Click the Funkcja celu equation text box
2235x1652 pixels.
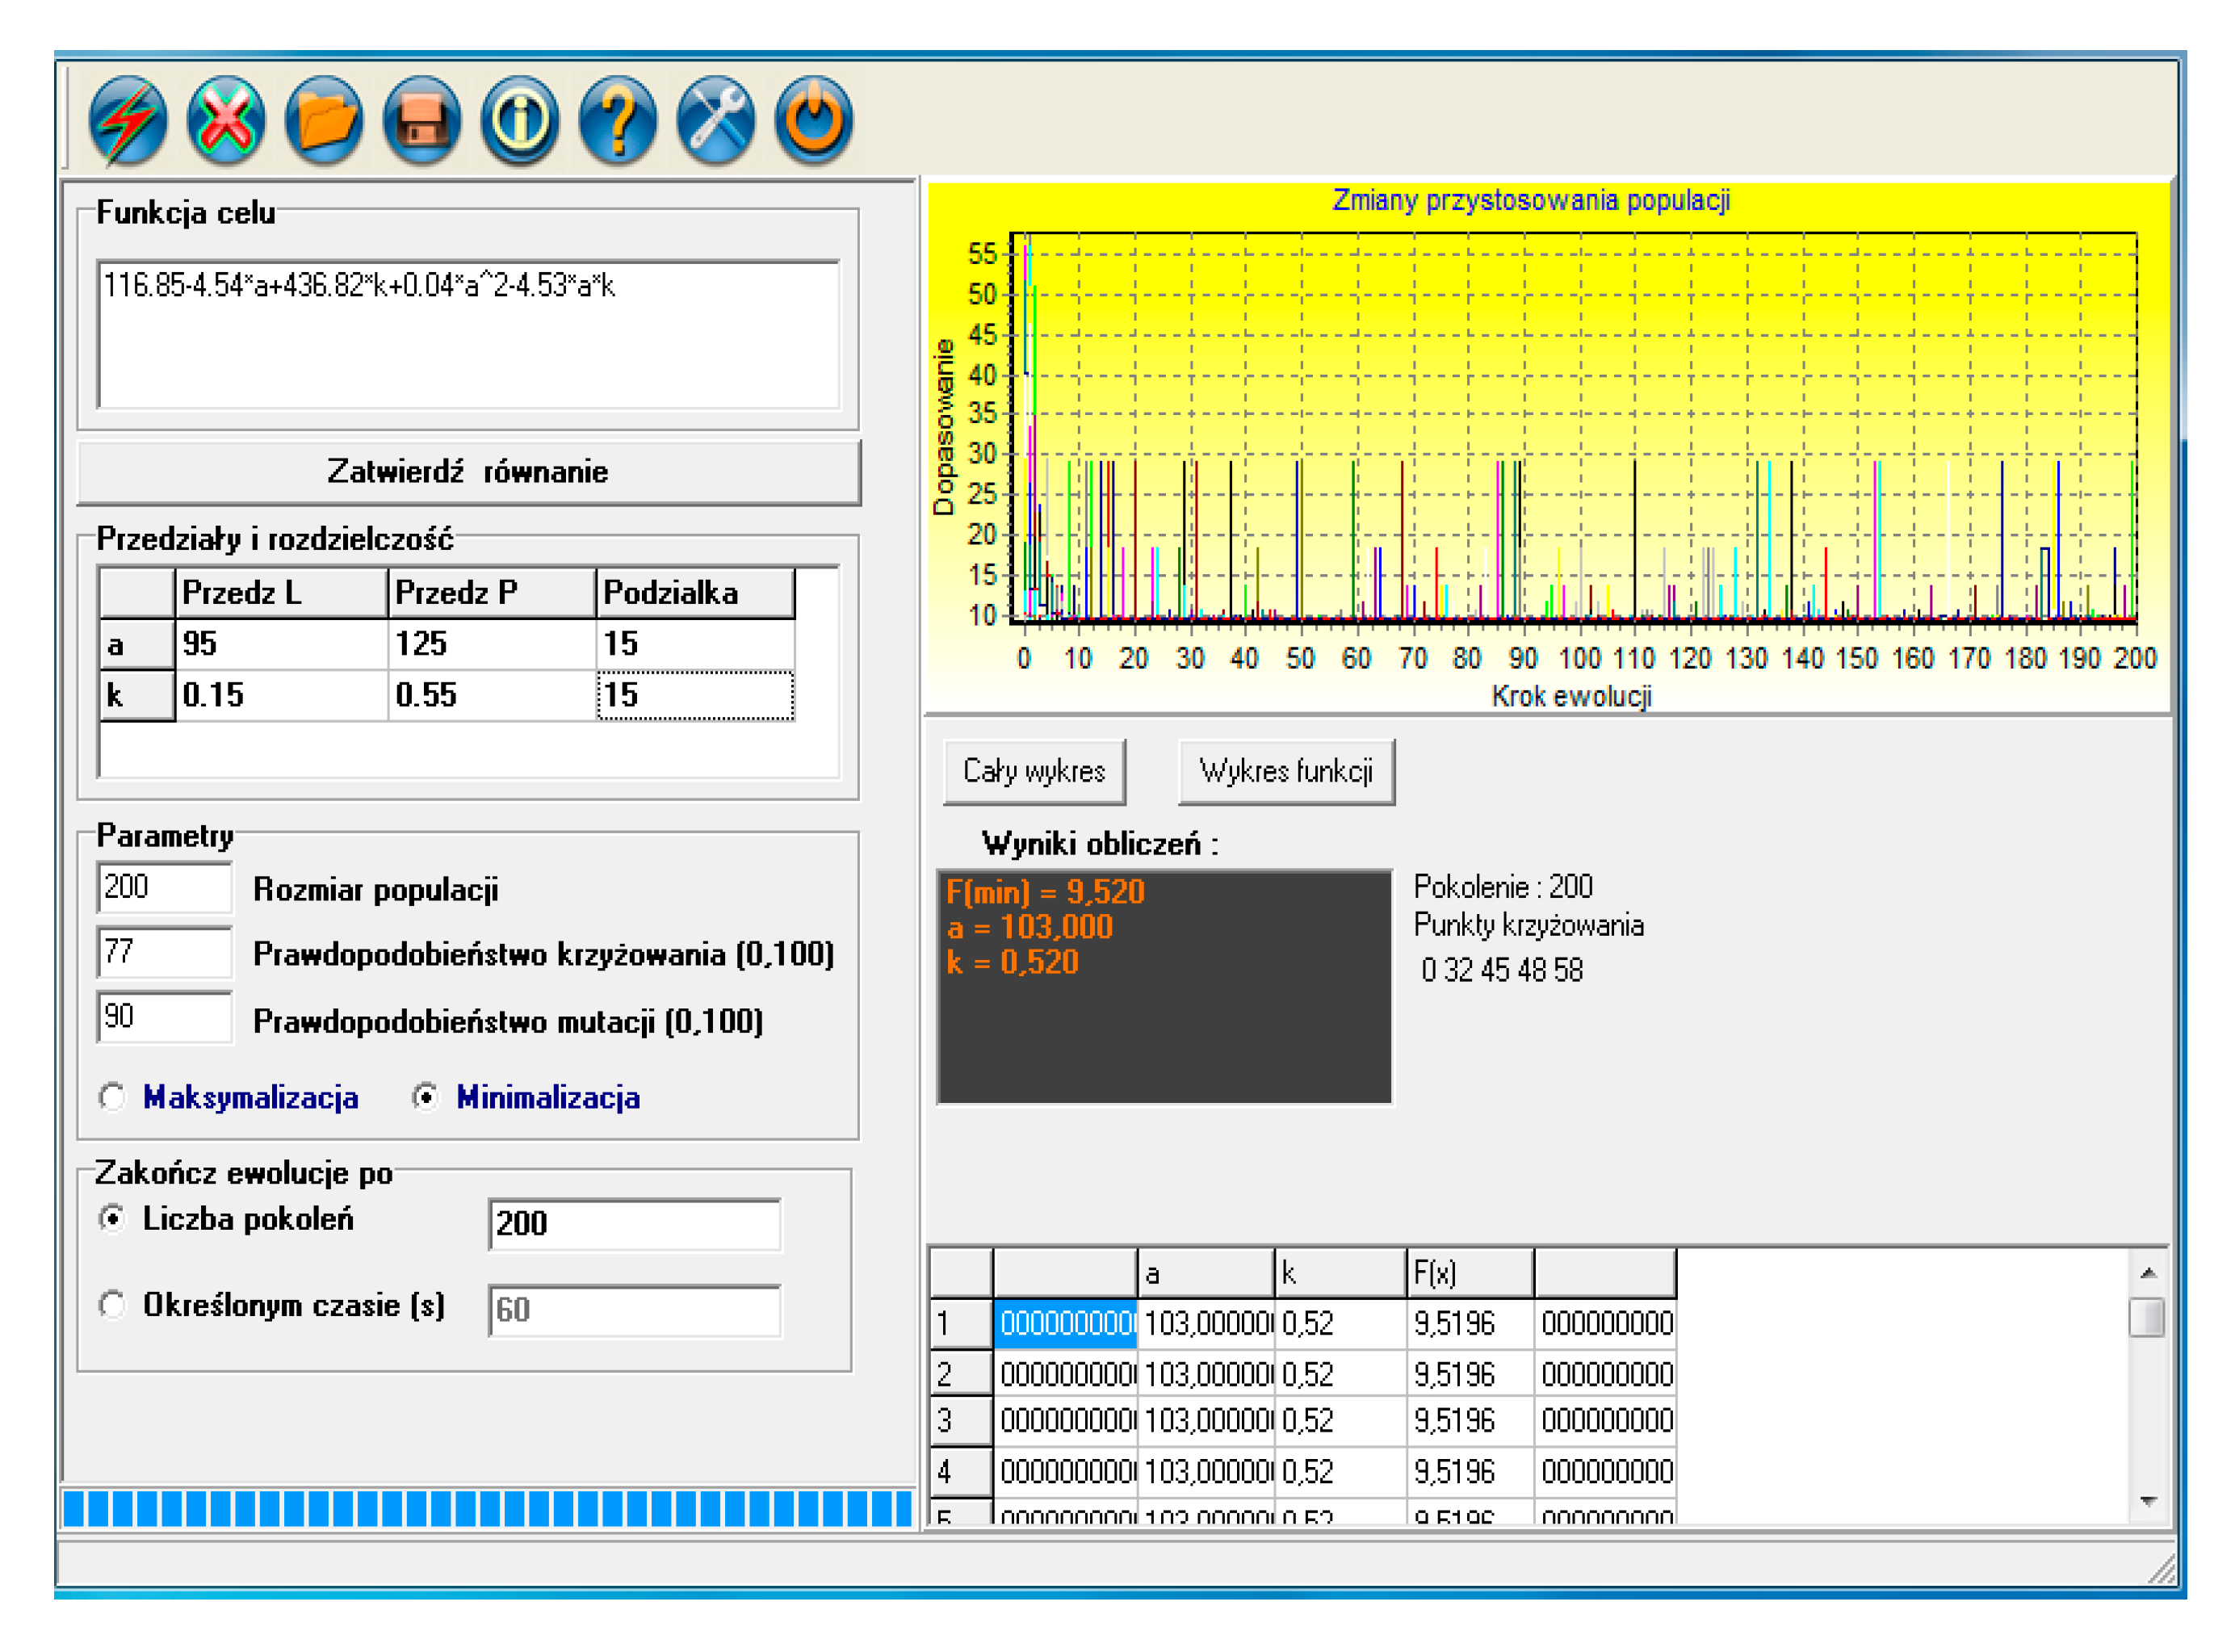pos(468,335)
